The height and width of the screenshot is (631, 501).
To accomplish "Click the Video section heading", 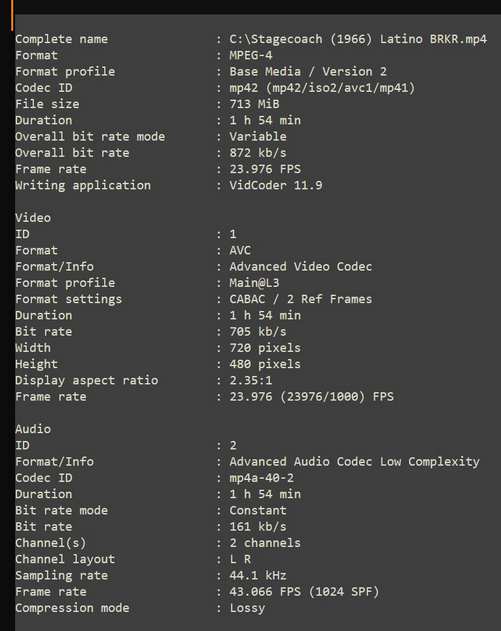I will [x=33, y=218].
